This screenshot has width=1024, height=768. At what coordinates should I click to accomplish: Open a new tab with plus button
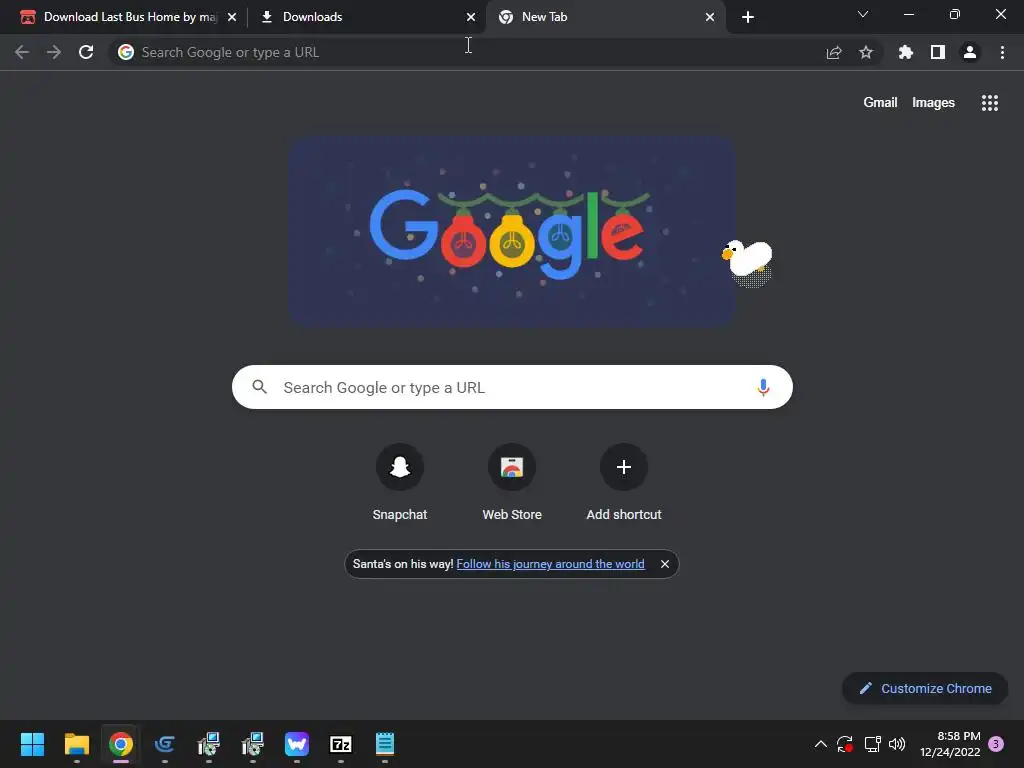click(x=748, y=17)
